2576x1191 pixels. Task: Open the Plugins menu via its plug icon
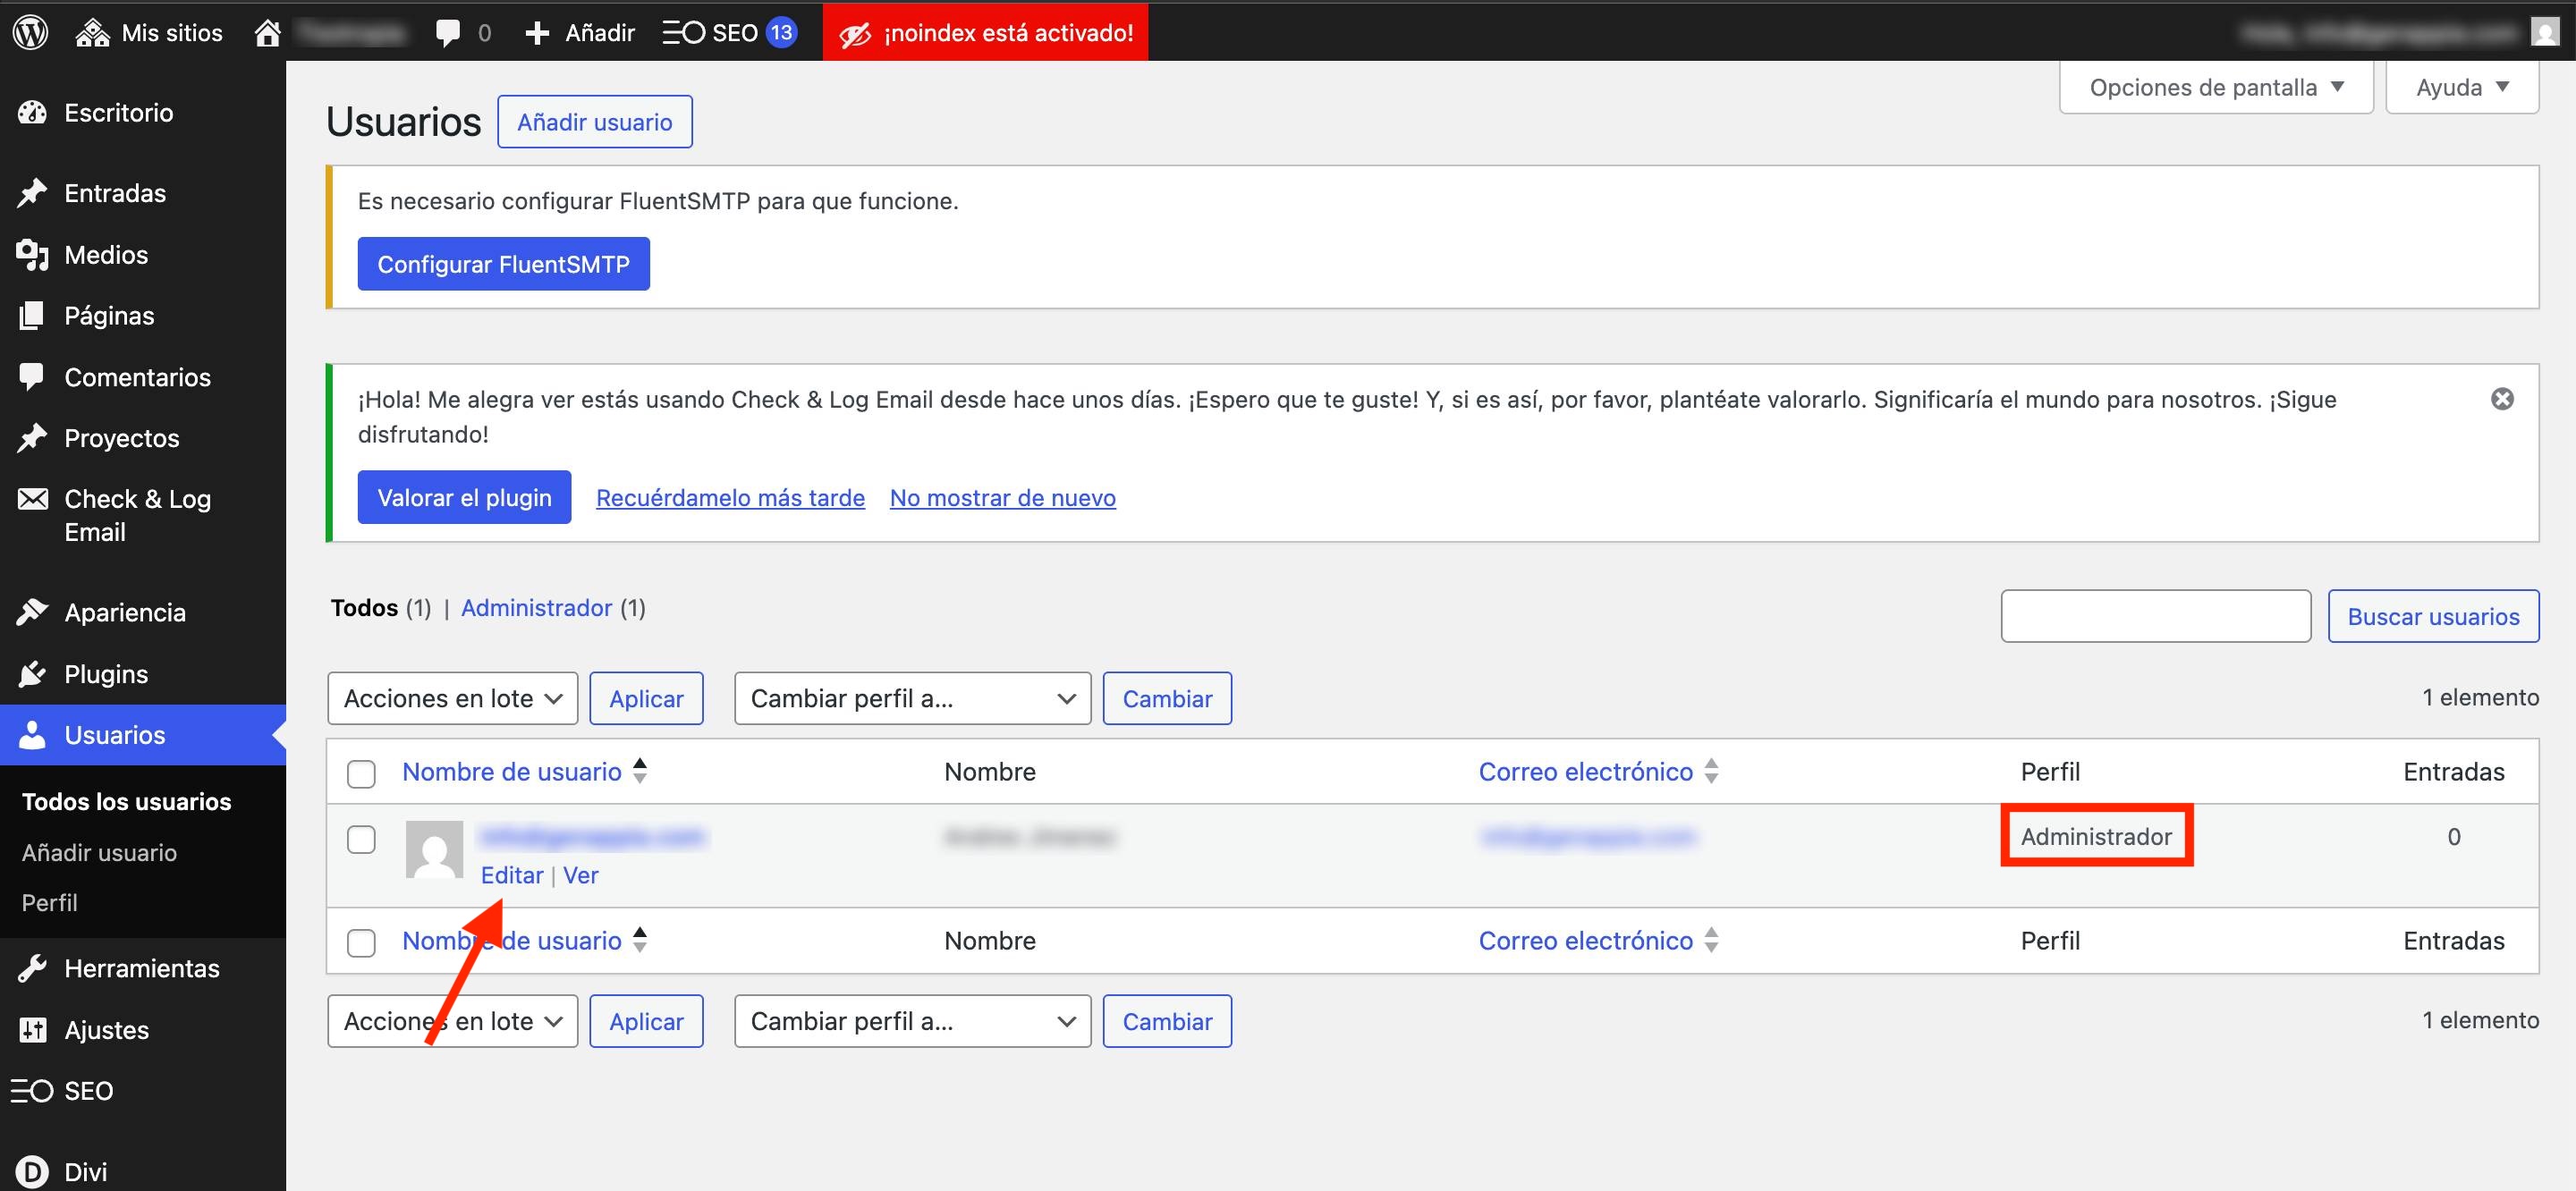click(x=33, y=674)
